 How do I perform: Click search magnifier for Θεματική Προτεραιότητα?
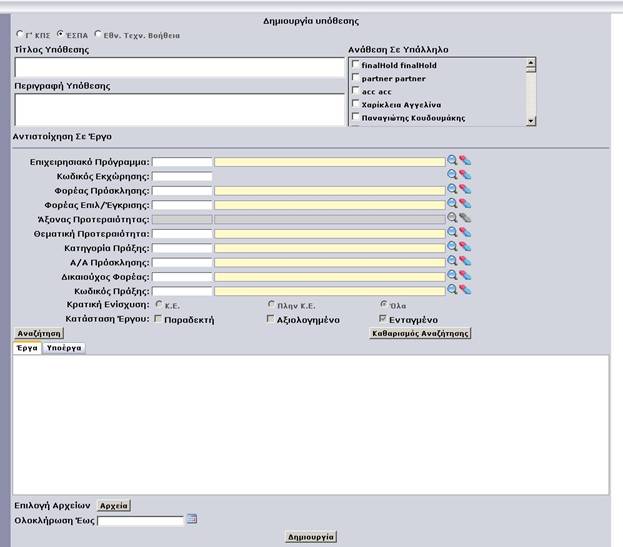tap(452, 233)
